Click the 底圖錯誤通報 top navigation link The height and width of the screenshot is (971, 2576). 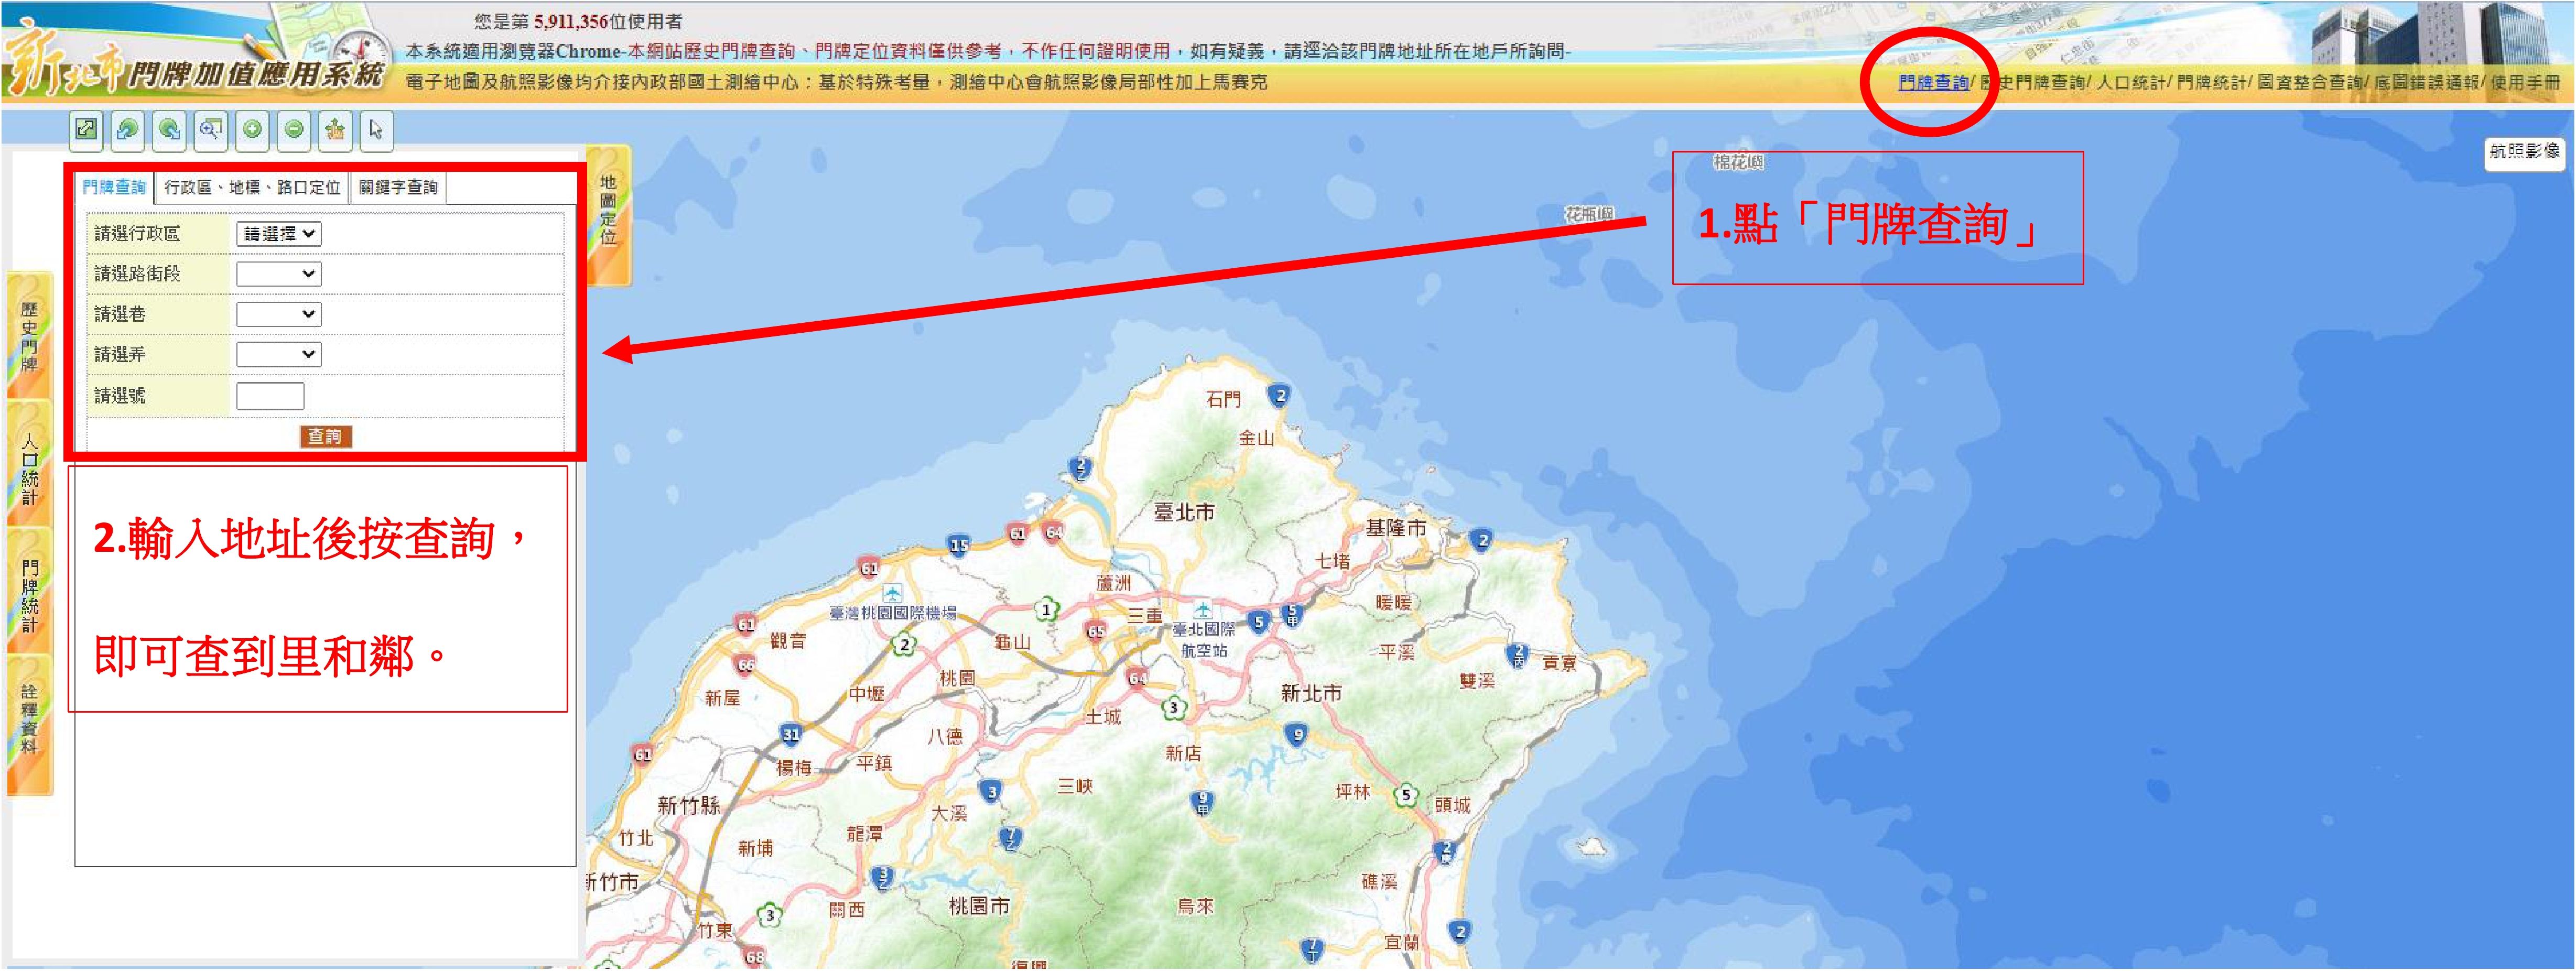click(x=2427, y=83)
